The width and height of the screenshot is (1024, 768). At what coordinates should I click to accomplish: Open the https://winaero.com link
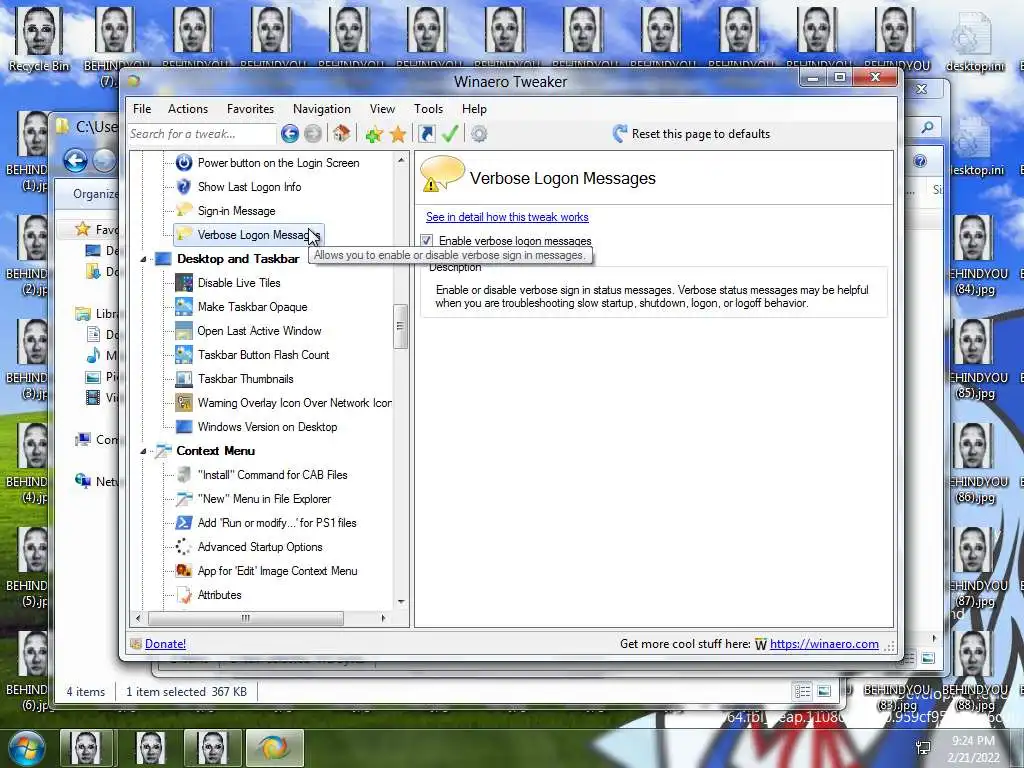click(x=824, y=644)
